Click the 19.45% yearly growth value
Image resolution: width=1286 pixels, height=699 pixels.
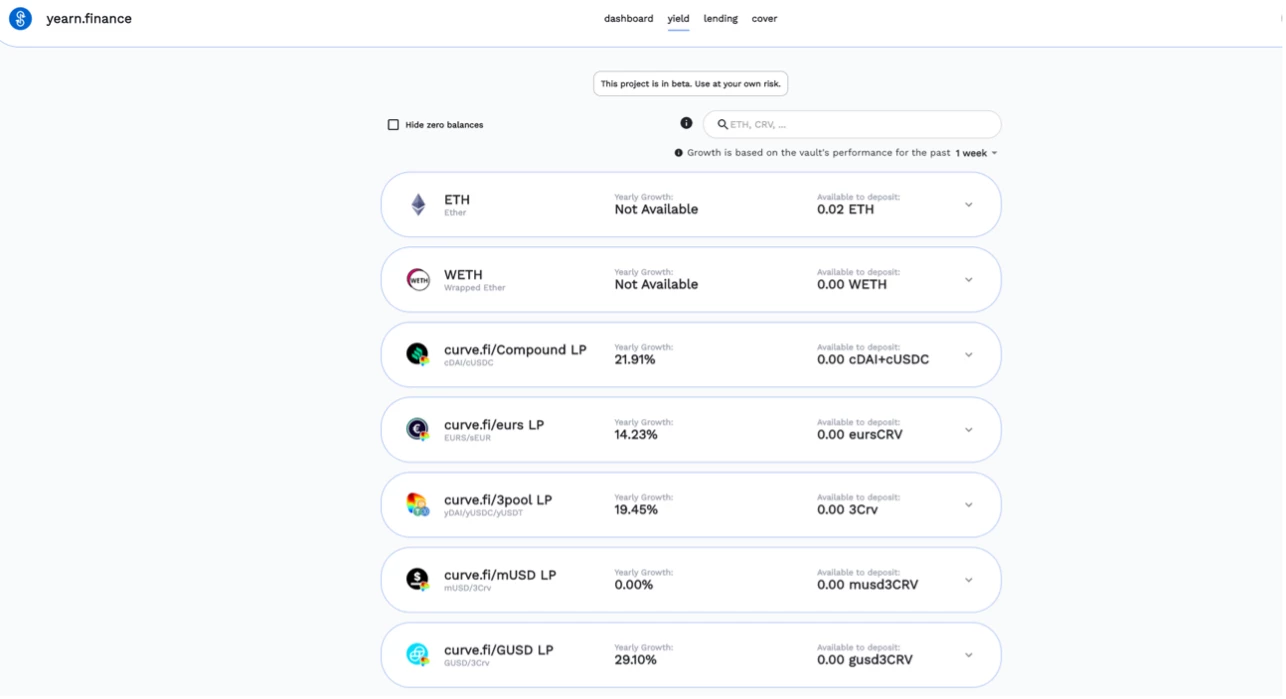click(x=636, y=510)
